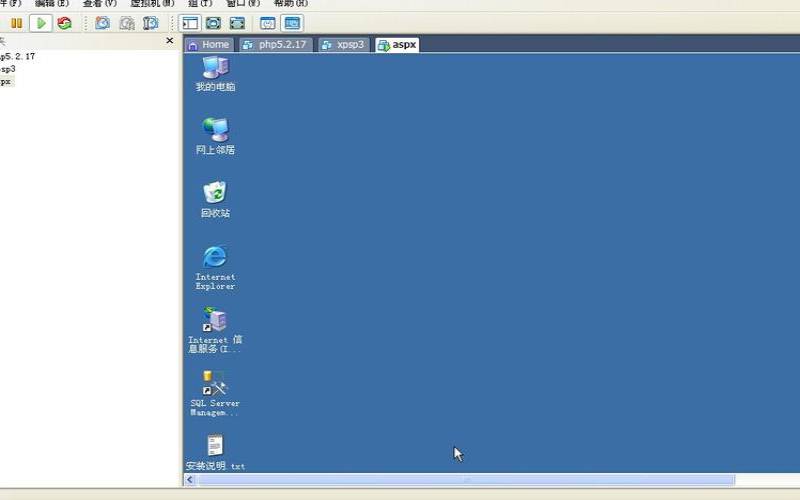This screenshot has height=500, width=800.
Task: Click the horizontal scrollbar left arrow
Action: [x=190, y=480]
